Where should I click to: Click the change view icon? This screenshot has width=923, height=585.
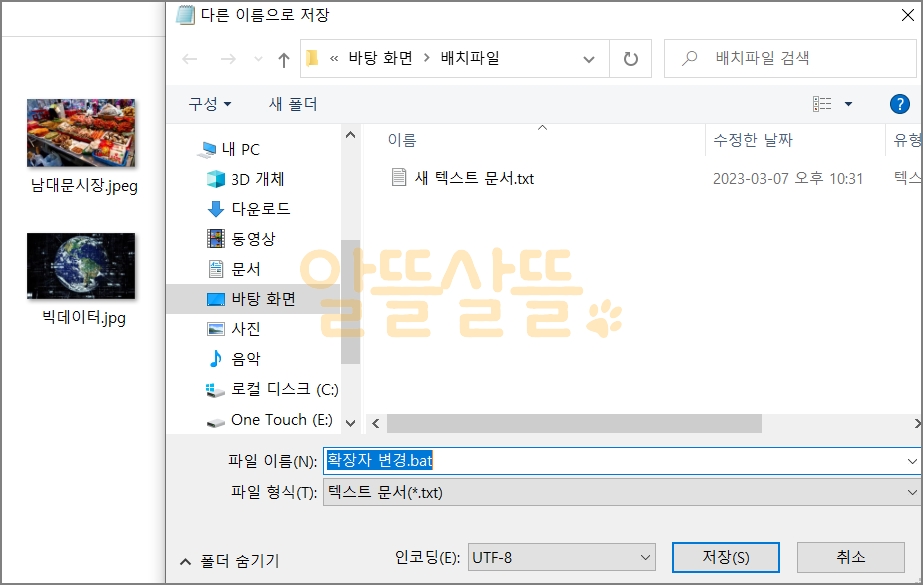822,104
